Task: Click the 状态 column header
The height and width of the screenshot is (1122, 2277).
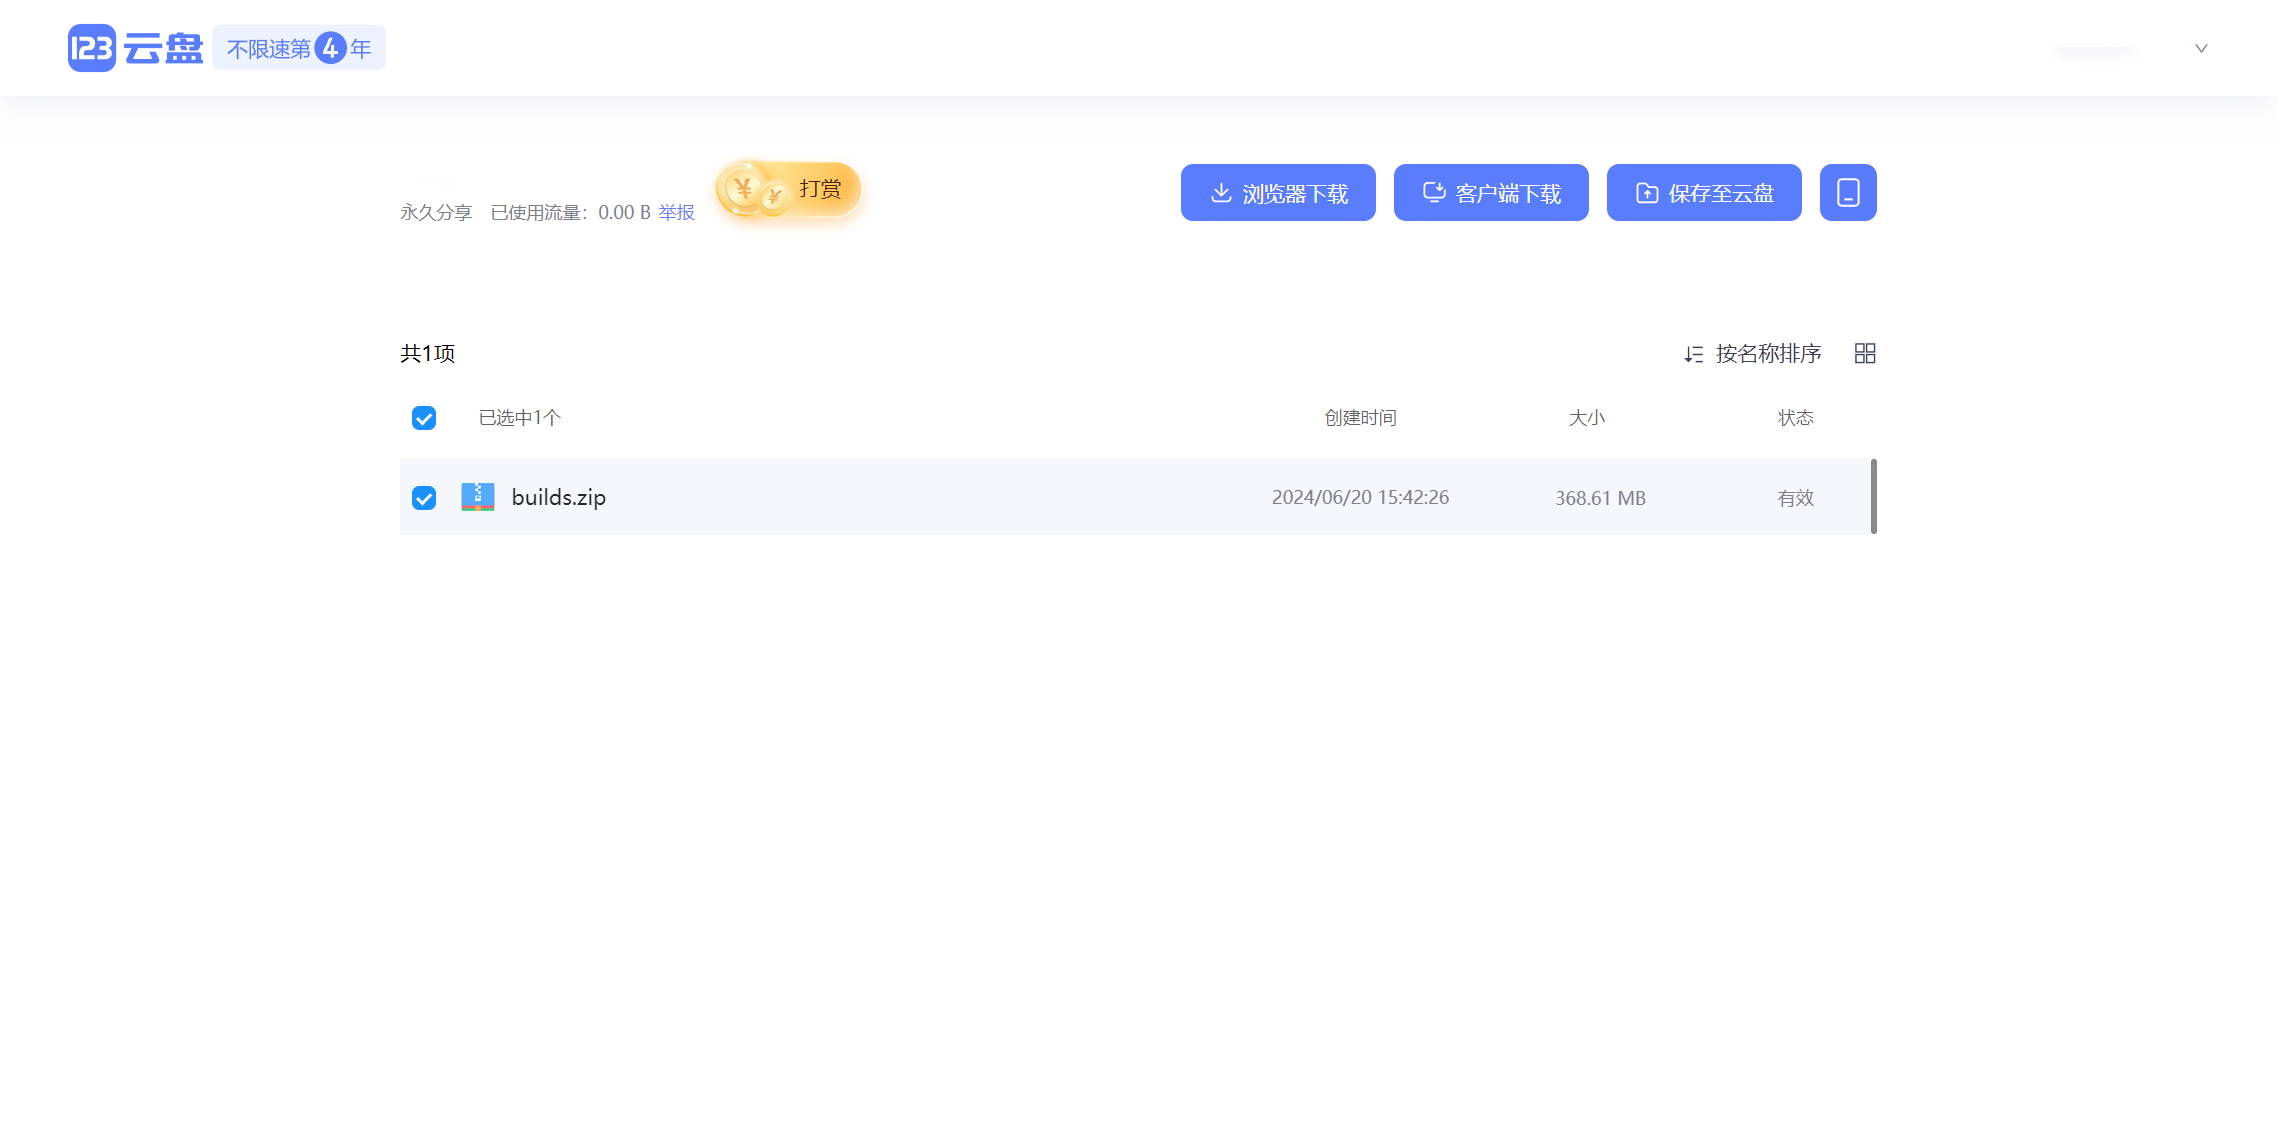Action: [1796, 418]
